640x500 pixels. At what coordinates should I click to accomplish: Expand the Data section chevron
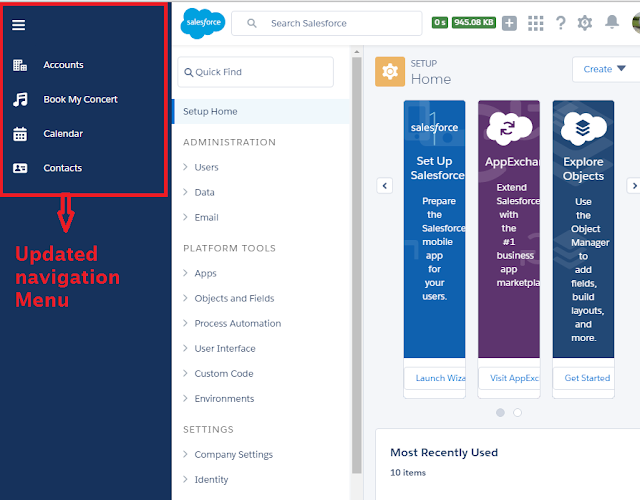pos(185,192)
